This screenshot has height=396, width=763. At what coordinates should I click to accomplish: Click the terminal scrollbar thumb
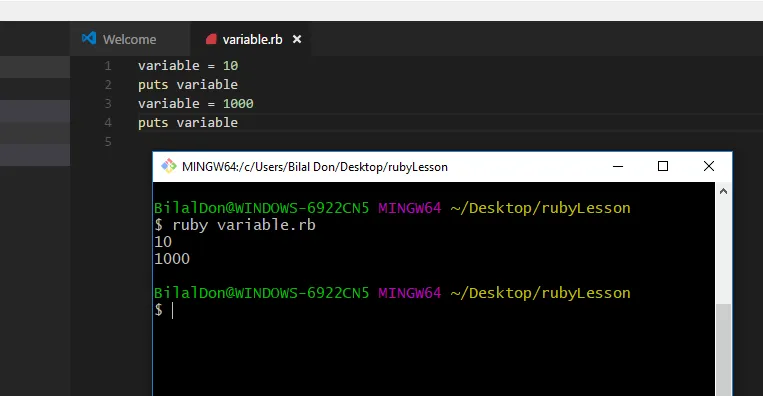click(724, 349)
